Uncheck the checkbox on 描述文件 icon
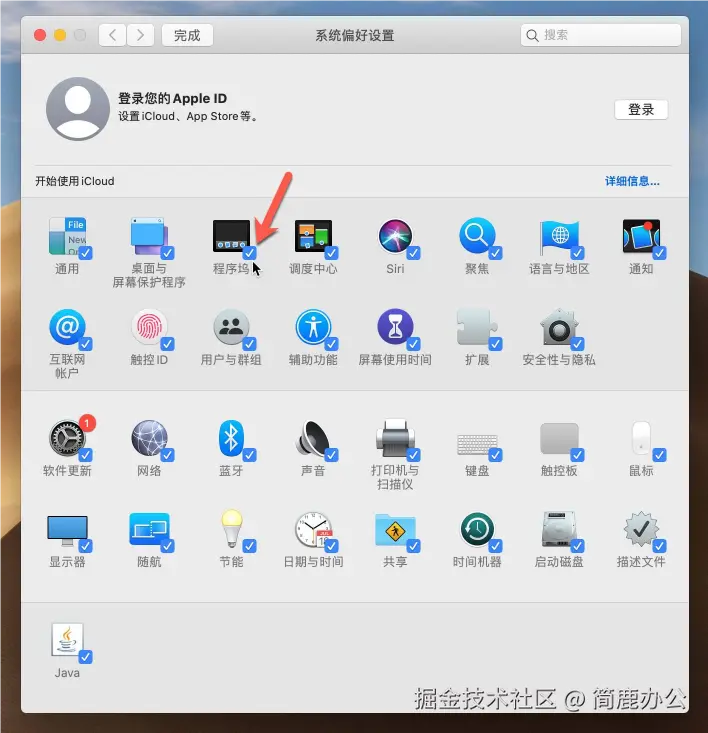Image resolution: width=708 pixels, height=733 pixels. (659, 546)
